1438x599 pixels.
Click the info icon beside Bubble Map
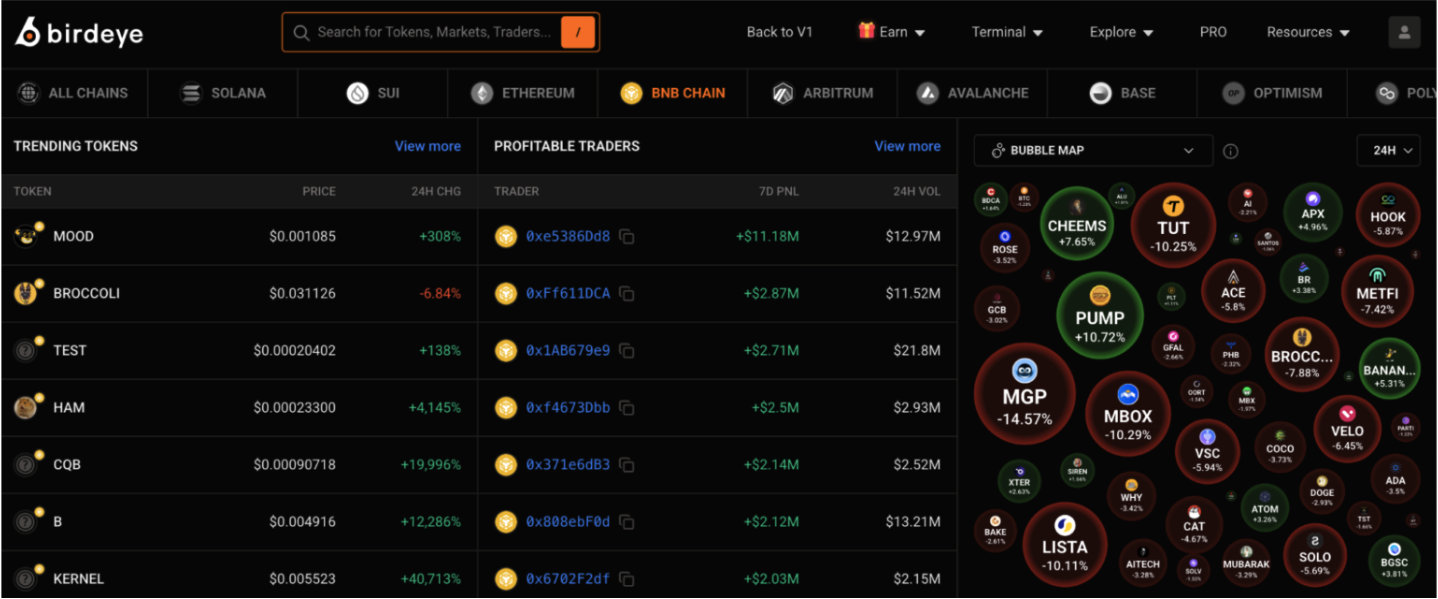coord(1231,151)
